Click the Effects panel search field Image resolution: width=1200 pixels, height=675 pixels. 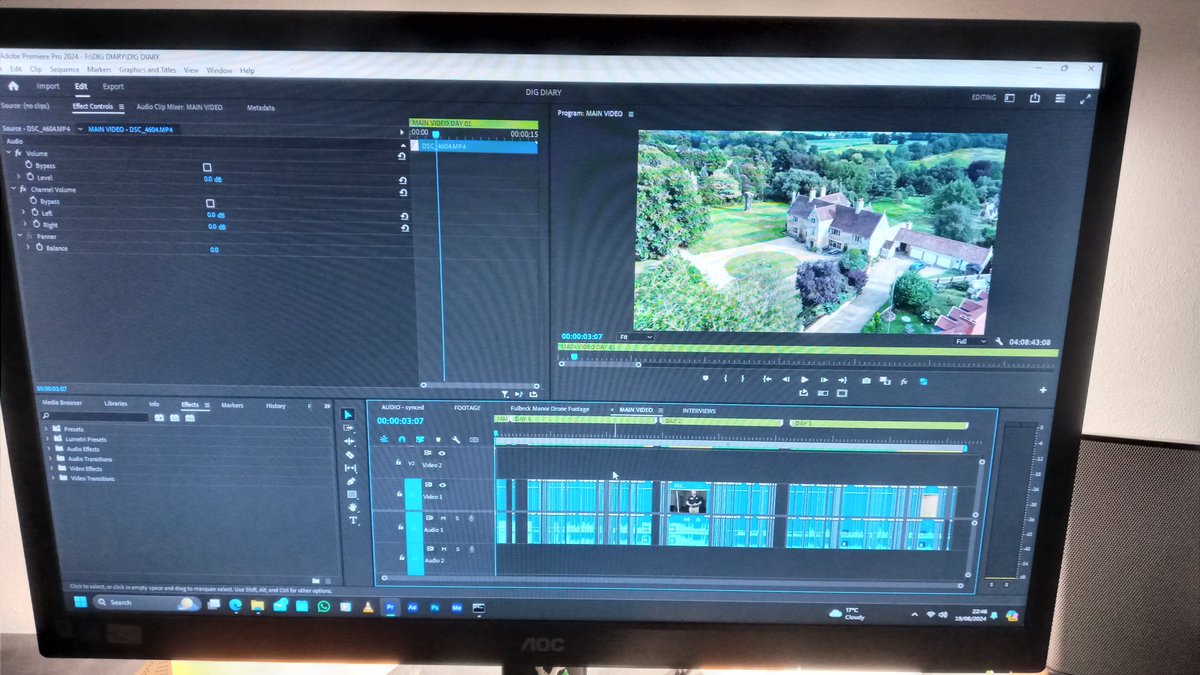coord(95,417)
